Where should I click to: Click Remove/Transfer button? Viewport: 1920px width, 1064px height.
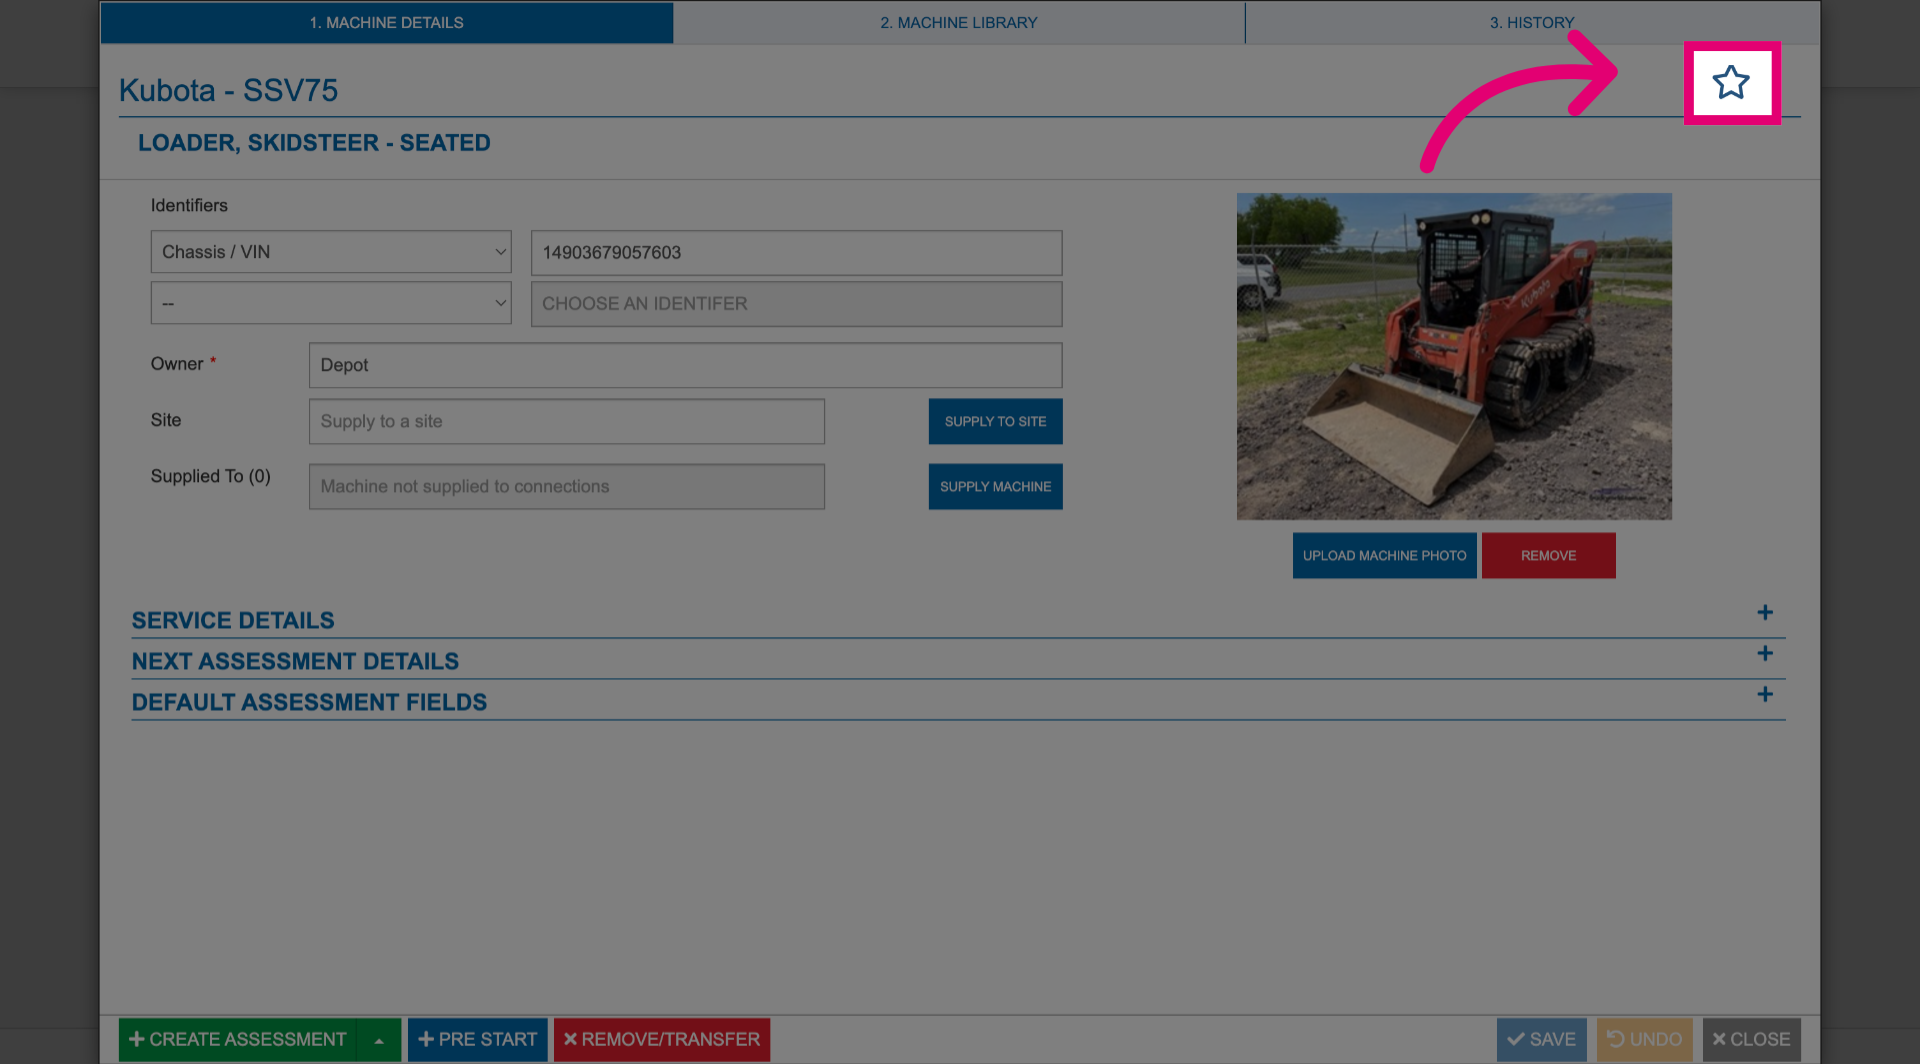tap(662, 1040)
